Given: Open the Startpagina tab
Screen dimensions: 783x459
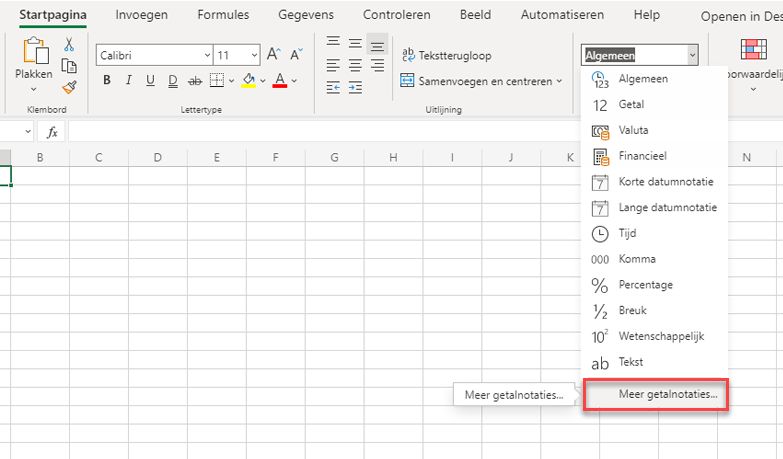Looking at the screenshot, I should click(52, 15).
